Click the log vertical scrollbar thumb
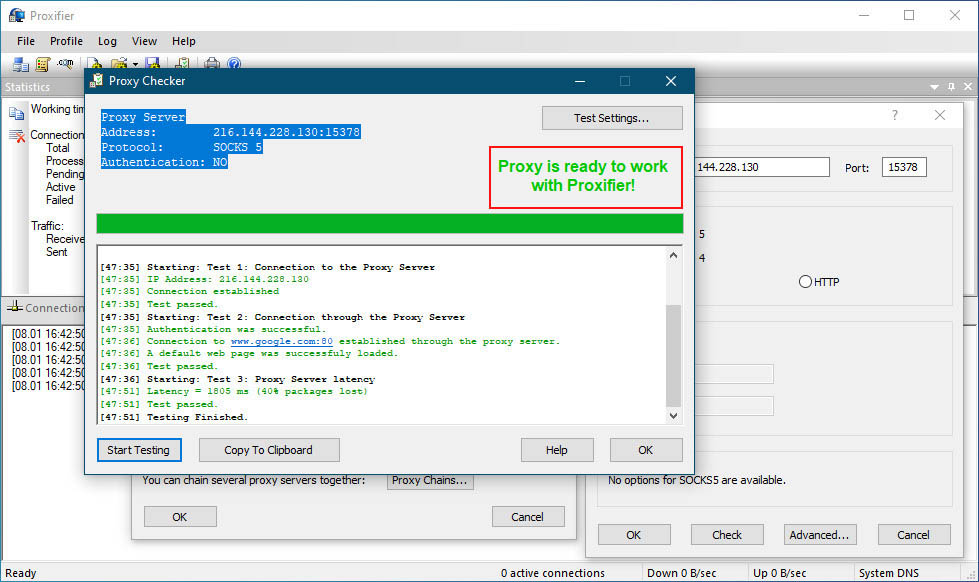This screenshot has width=979, height=582. [673, 356]
